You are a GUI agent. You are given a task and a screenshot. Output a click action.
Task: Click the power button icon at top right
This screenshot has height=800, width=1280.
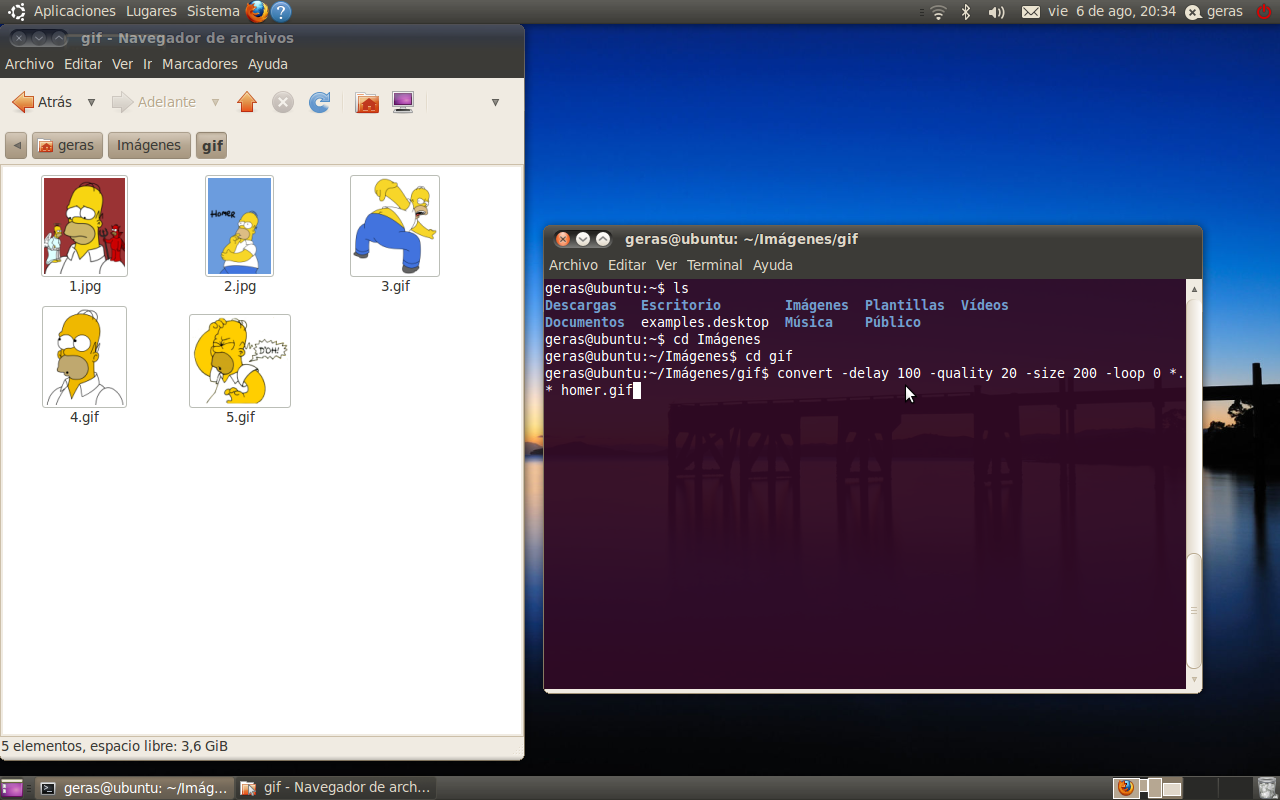pos(1262,11)
